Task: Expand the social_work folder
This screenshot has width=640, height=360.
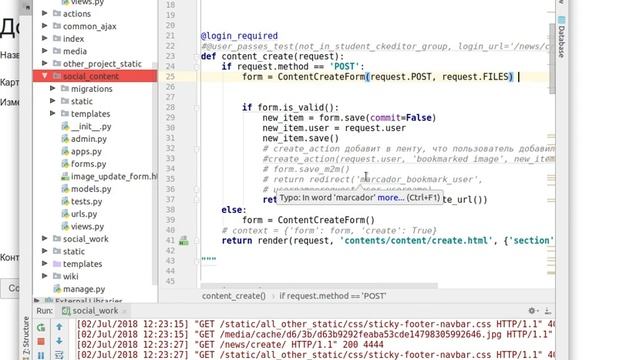Action: [x=44, y=238]
